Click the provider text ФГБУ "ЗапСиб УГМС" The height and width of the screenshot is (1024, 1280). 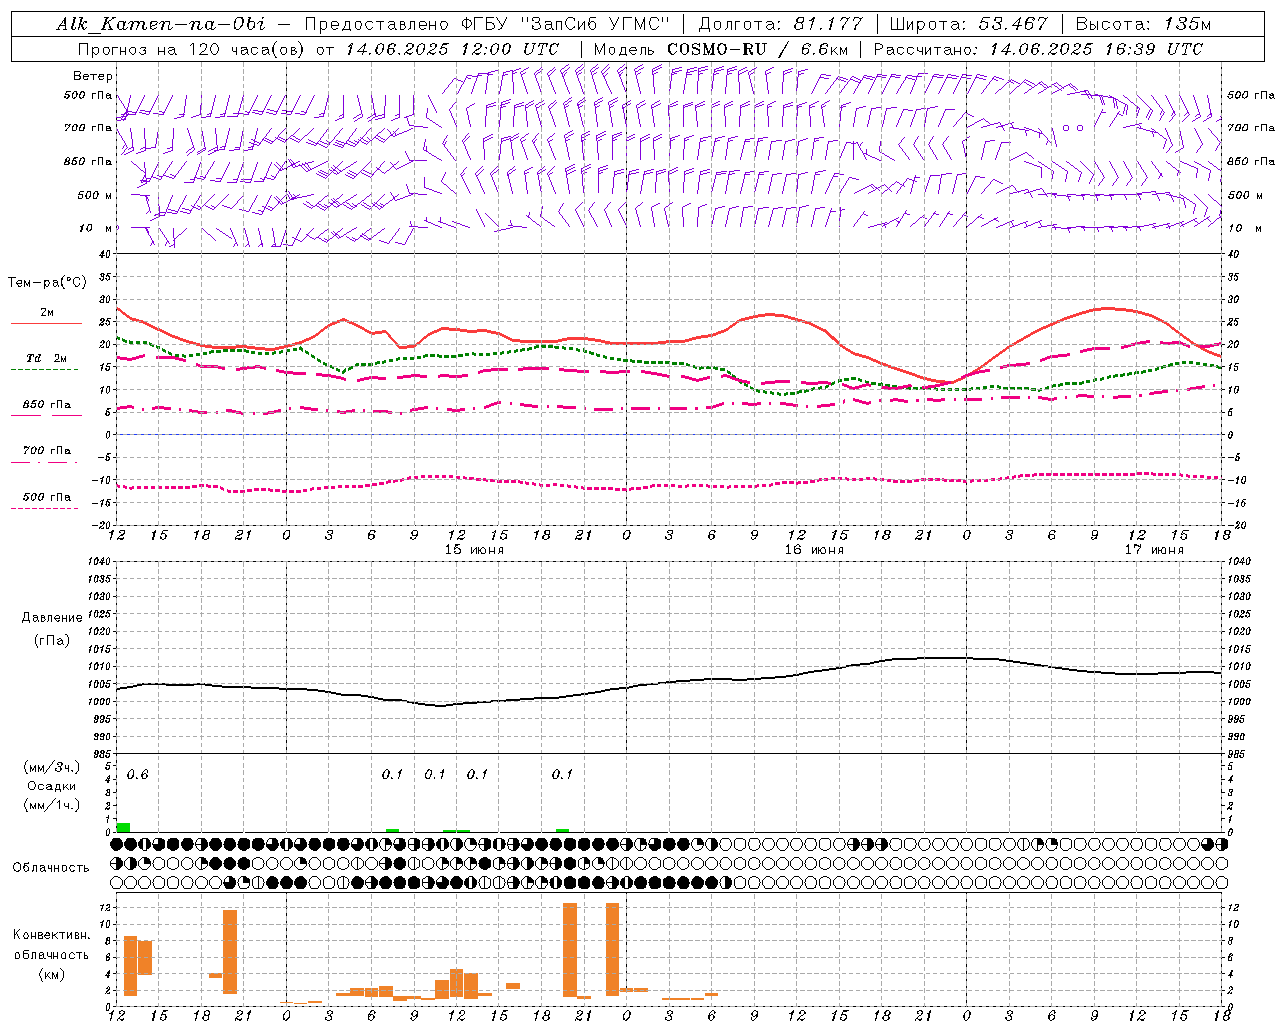click(x=565, y=24)
